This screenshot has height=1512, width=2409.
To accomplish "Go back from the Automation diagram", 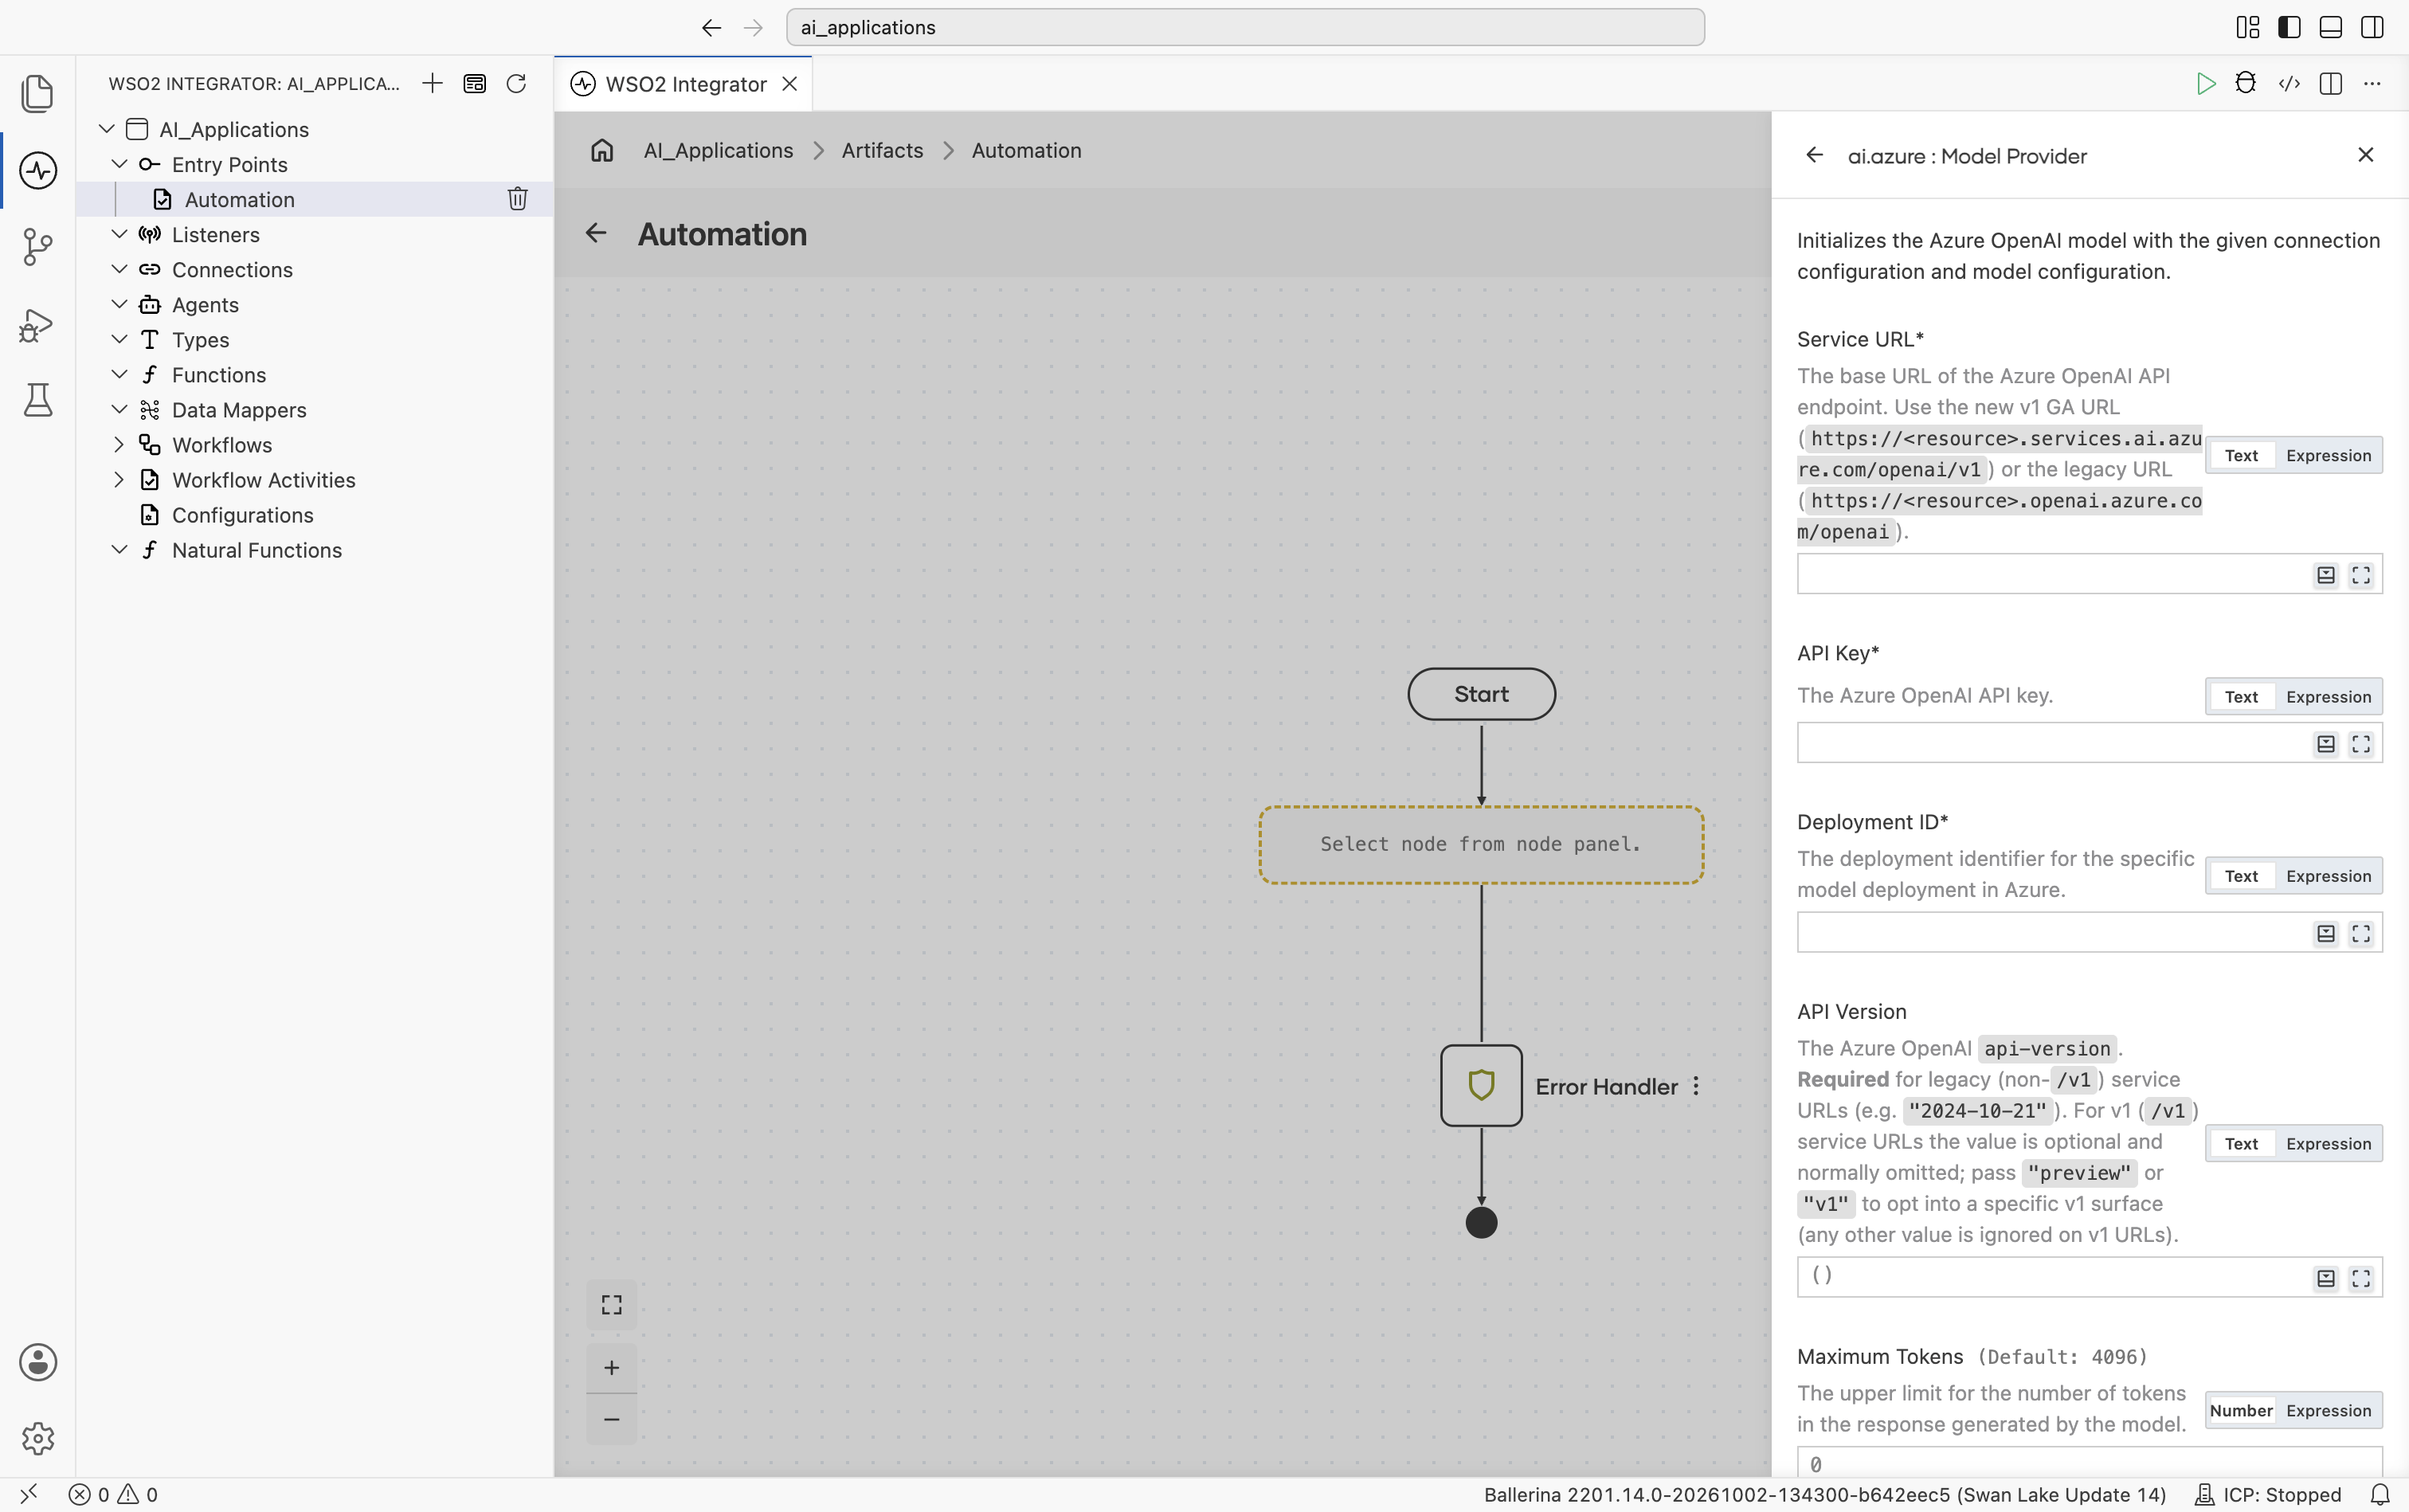I will 596,233.
